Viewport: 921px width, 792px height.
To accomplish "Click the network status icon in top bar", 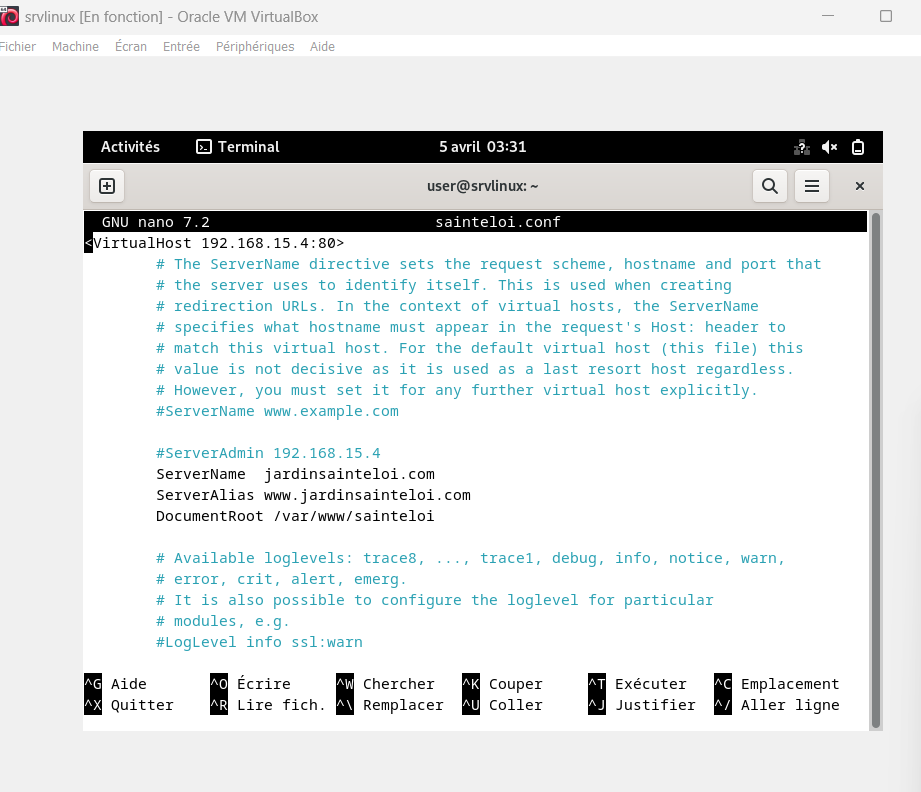I will tap(801, 147).
